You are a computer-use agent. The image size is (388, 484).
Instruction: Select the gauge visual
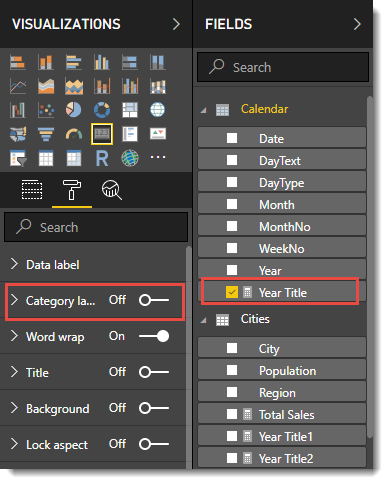pyautogui.click(x=74, y=134)
